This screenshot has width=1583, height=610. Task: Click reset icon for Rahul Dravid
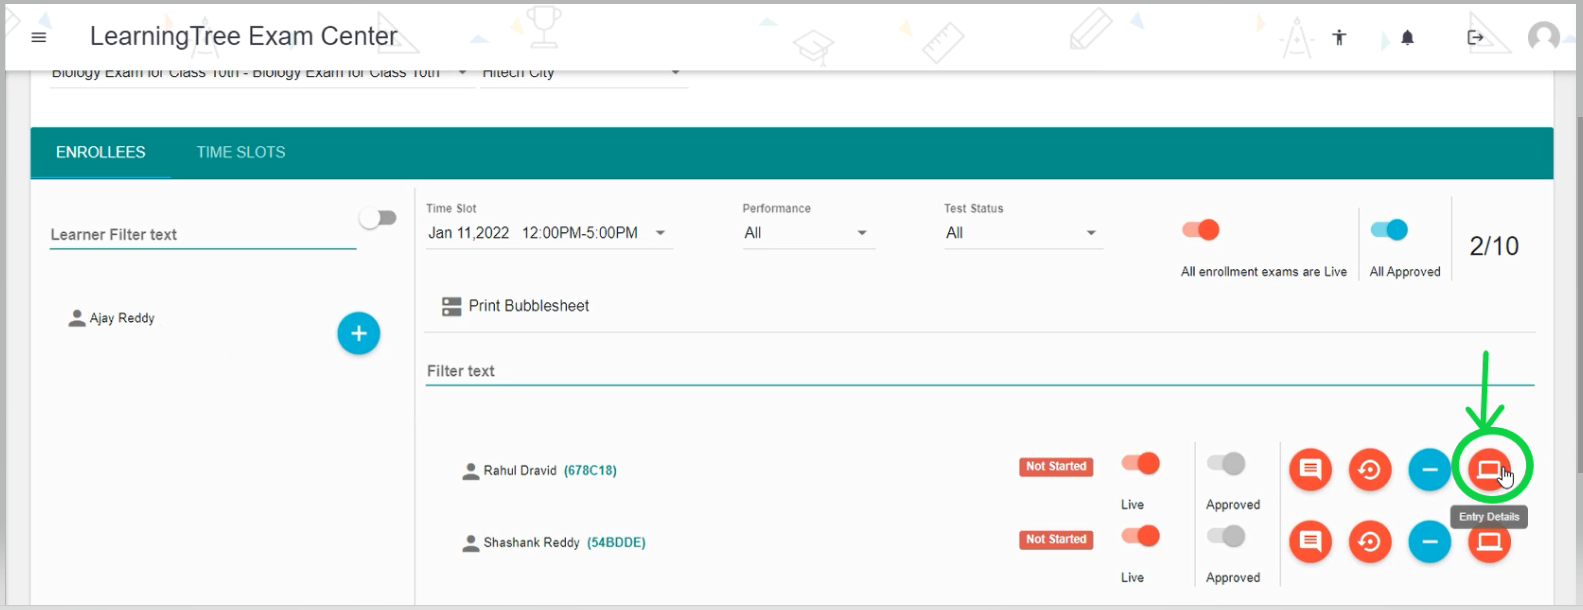pyautogui.click(x=1370, y=469)
